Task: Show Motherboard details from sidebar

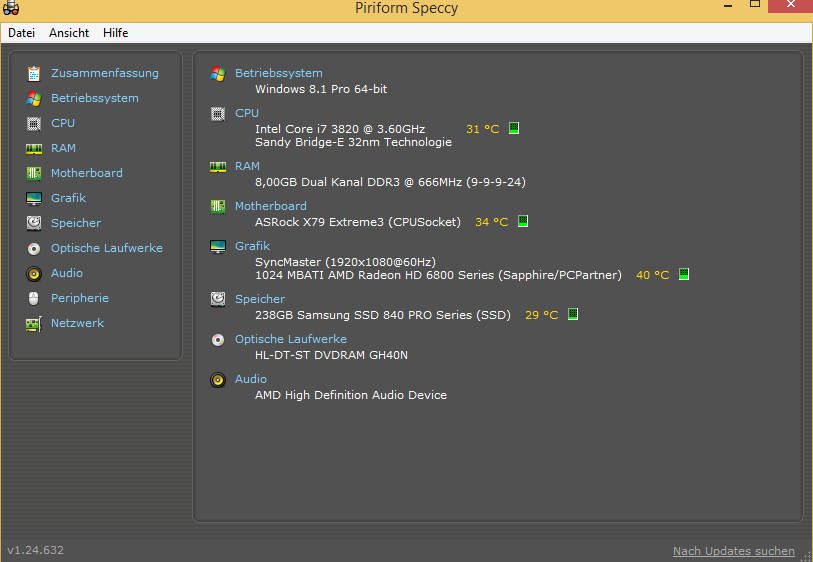Action: pos(87,173)
